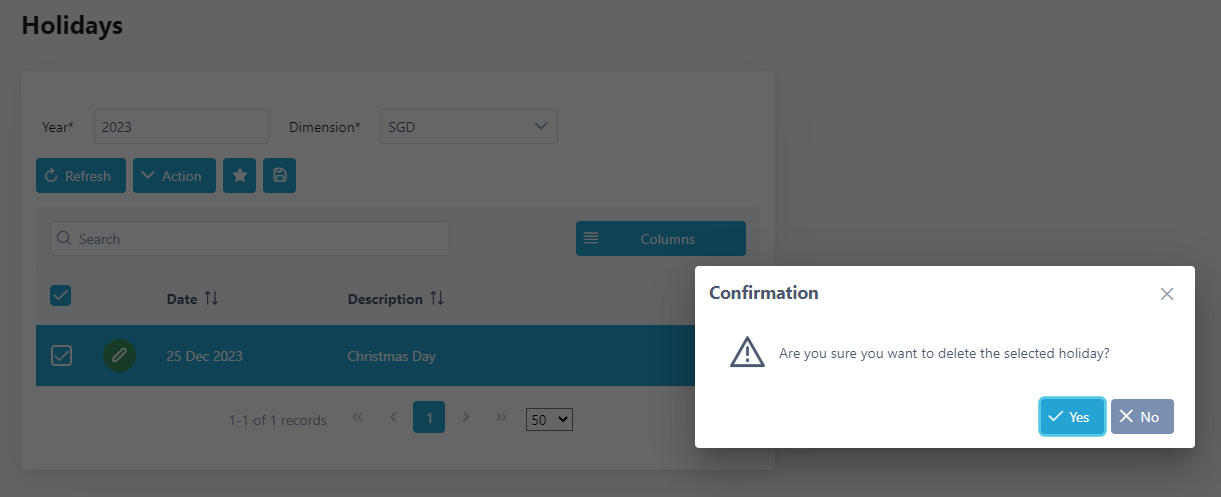
Task: Open the Dimension SGD dropdown
Action: pyautogui.click(x=468, y=127)
